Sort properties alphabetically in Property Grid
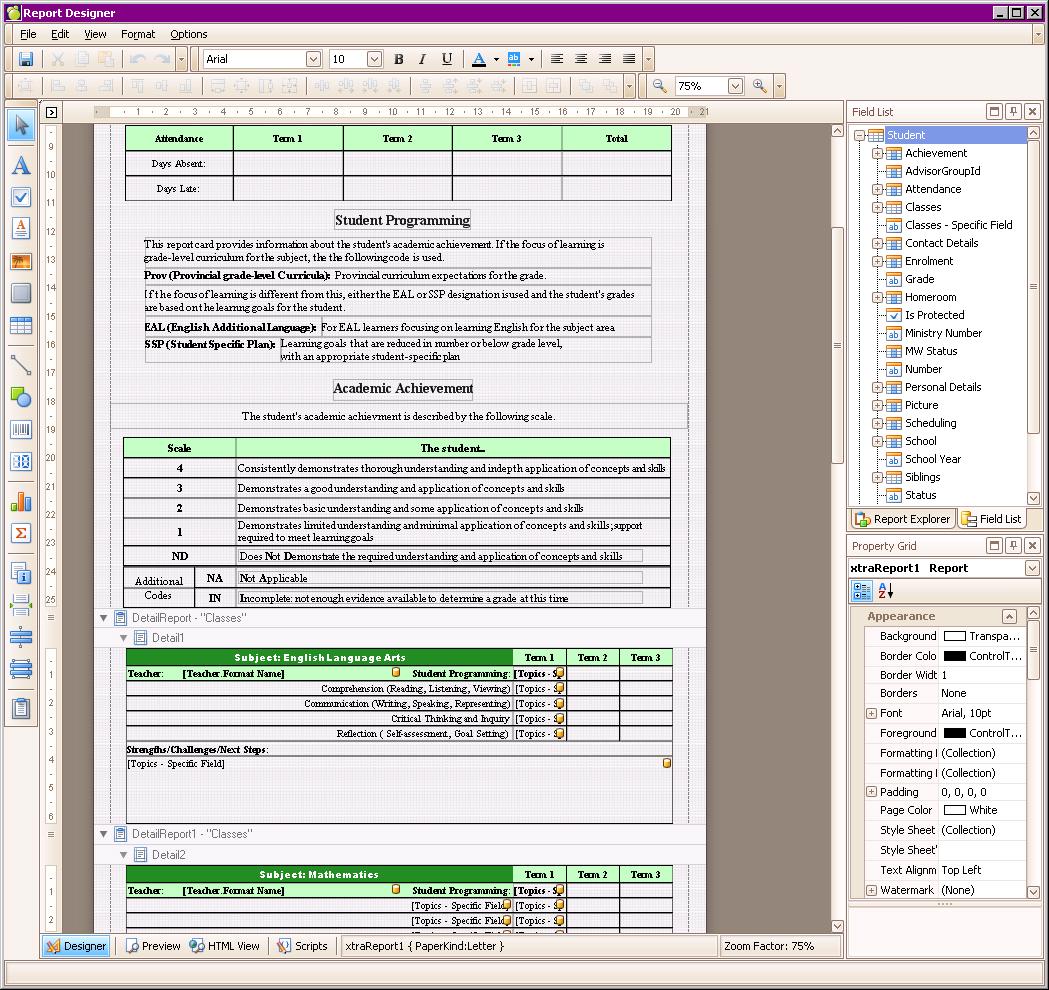Image resolution: width=1049 pixels, height=990 pixels. pos(885,592)
